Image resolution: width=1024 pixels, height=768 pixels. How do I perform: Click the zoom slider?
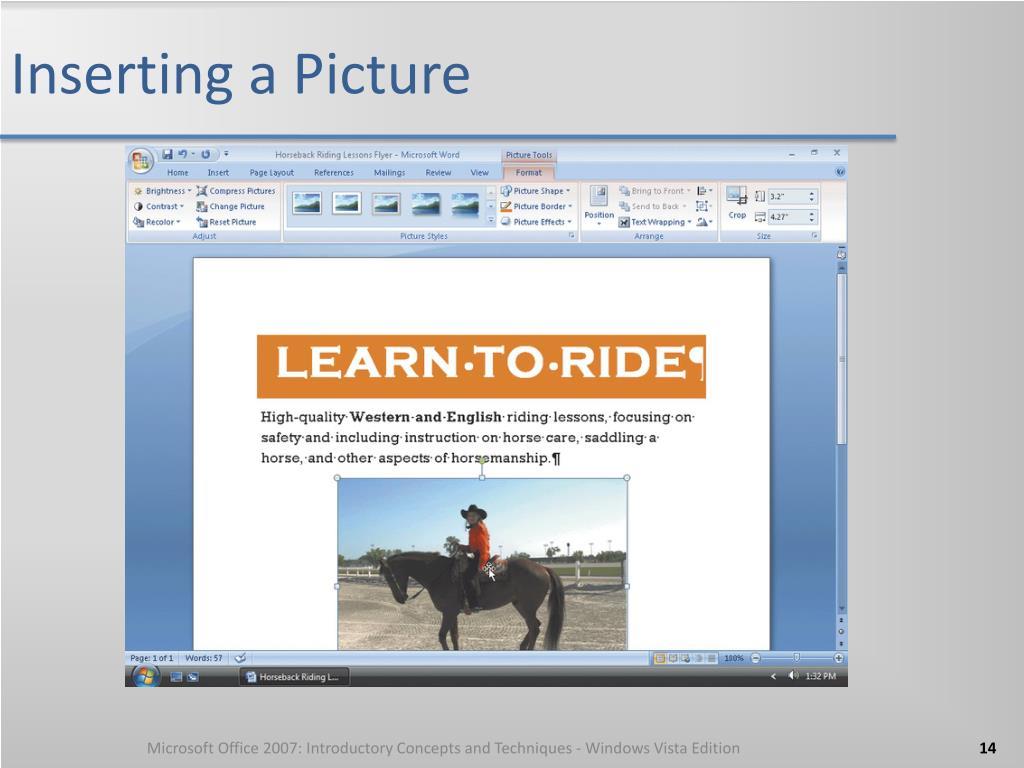point(797,658)
